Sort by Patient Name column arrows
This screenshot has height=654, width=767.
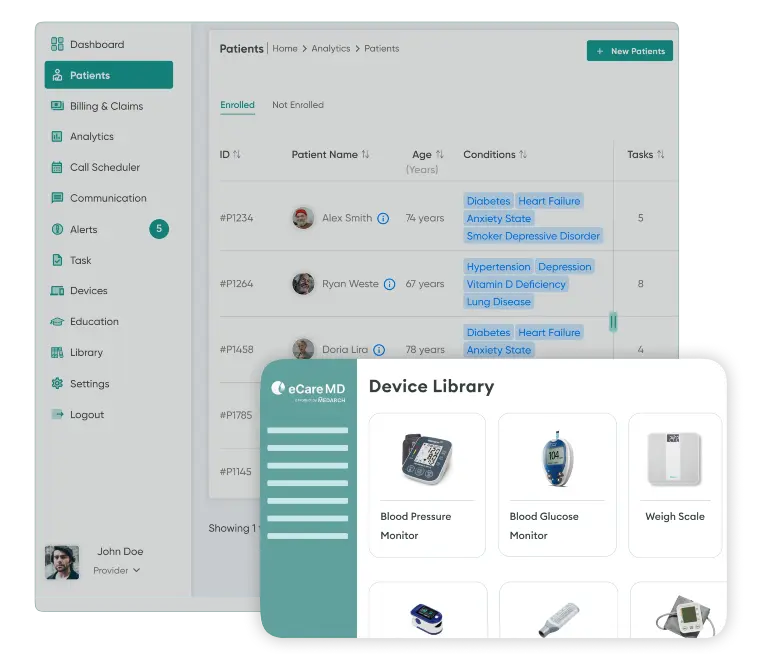(365, 155)
